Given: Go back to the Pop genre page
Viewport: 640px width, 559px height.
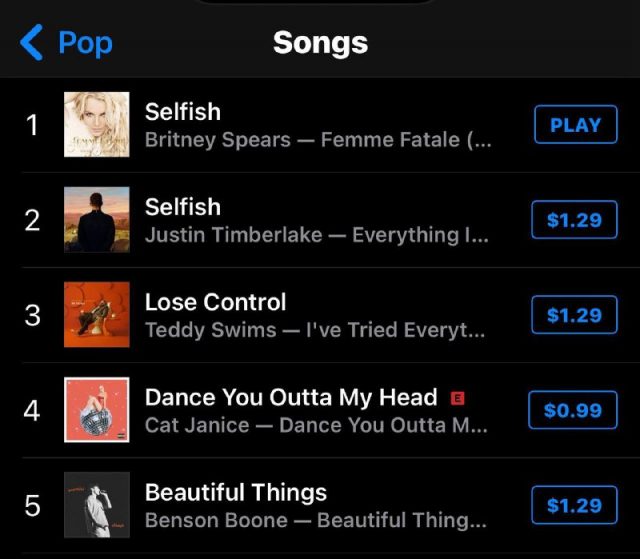Looking at the screenshot, I should pyautogui.click(x=66, y=43).
